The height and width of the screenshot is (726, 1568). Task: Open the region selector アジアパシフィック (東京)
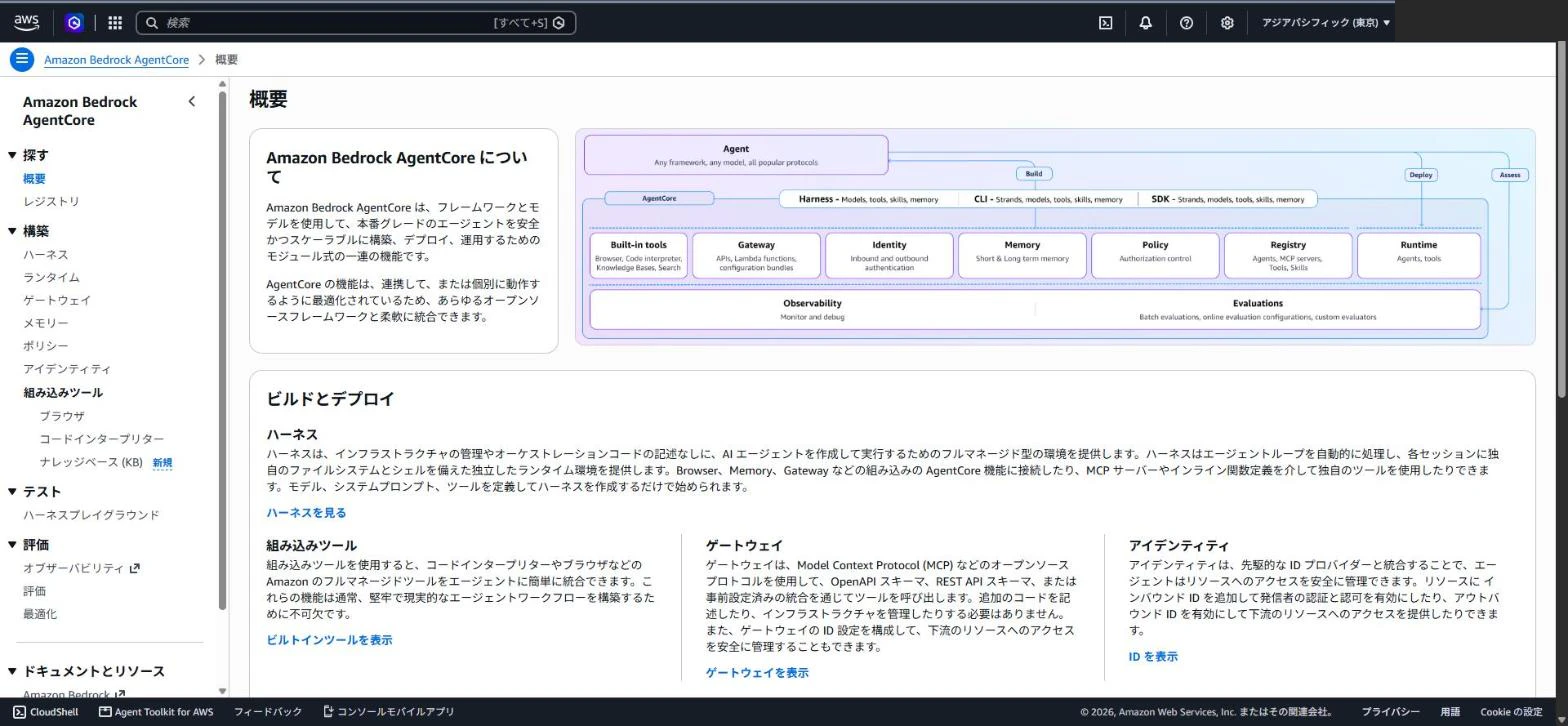click(1325, 22)
